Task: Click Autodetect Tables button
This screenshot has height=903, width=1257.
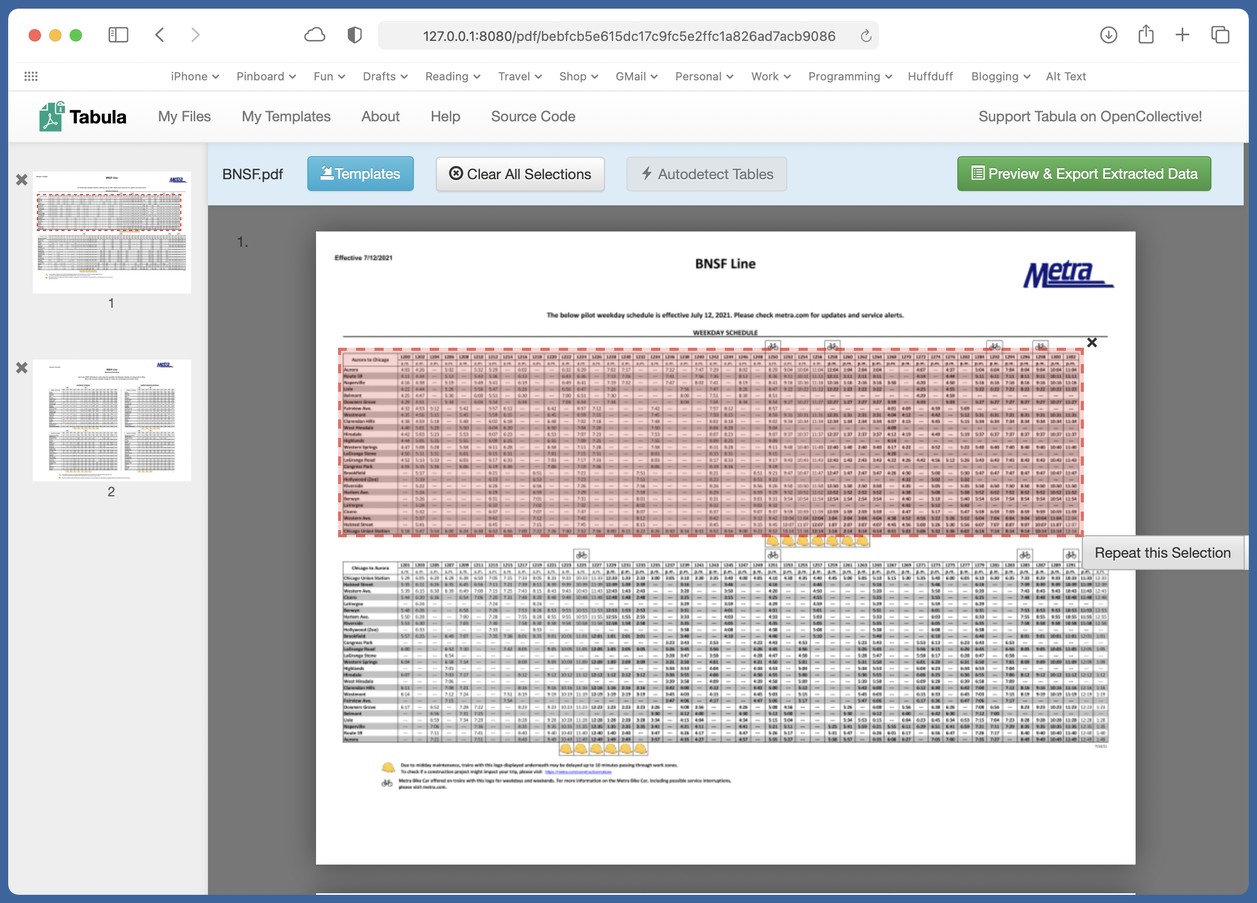Action: pos(707,174)
